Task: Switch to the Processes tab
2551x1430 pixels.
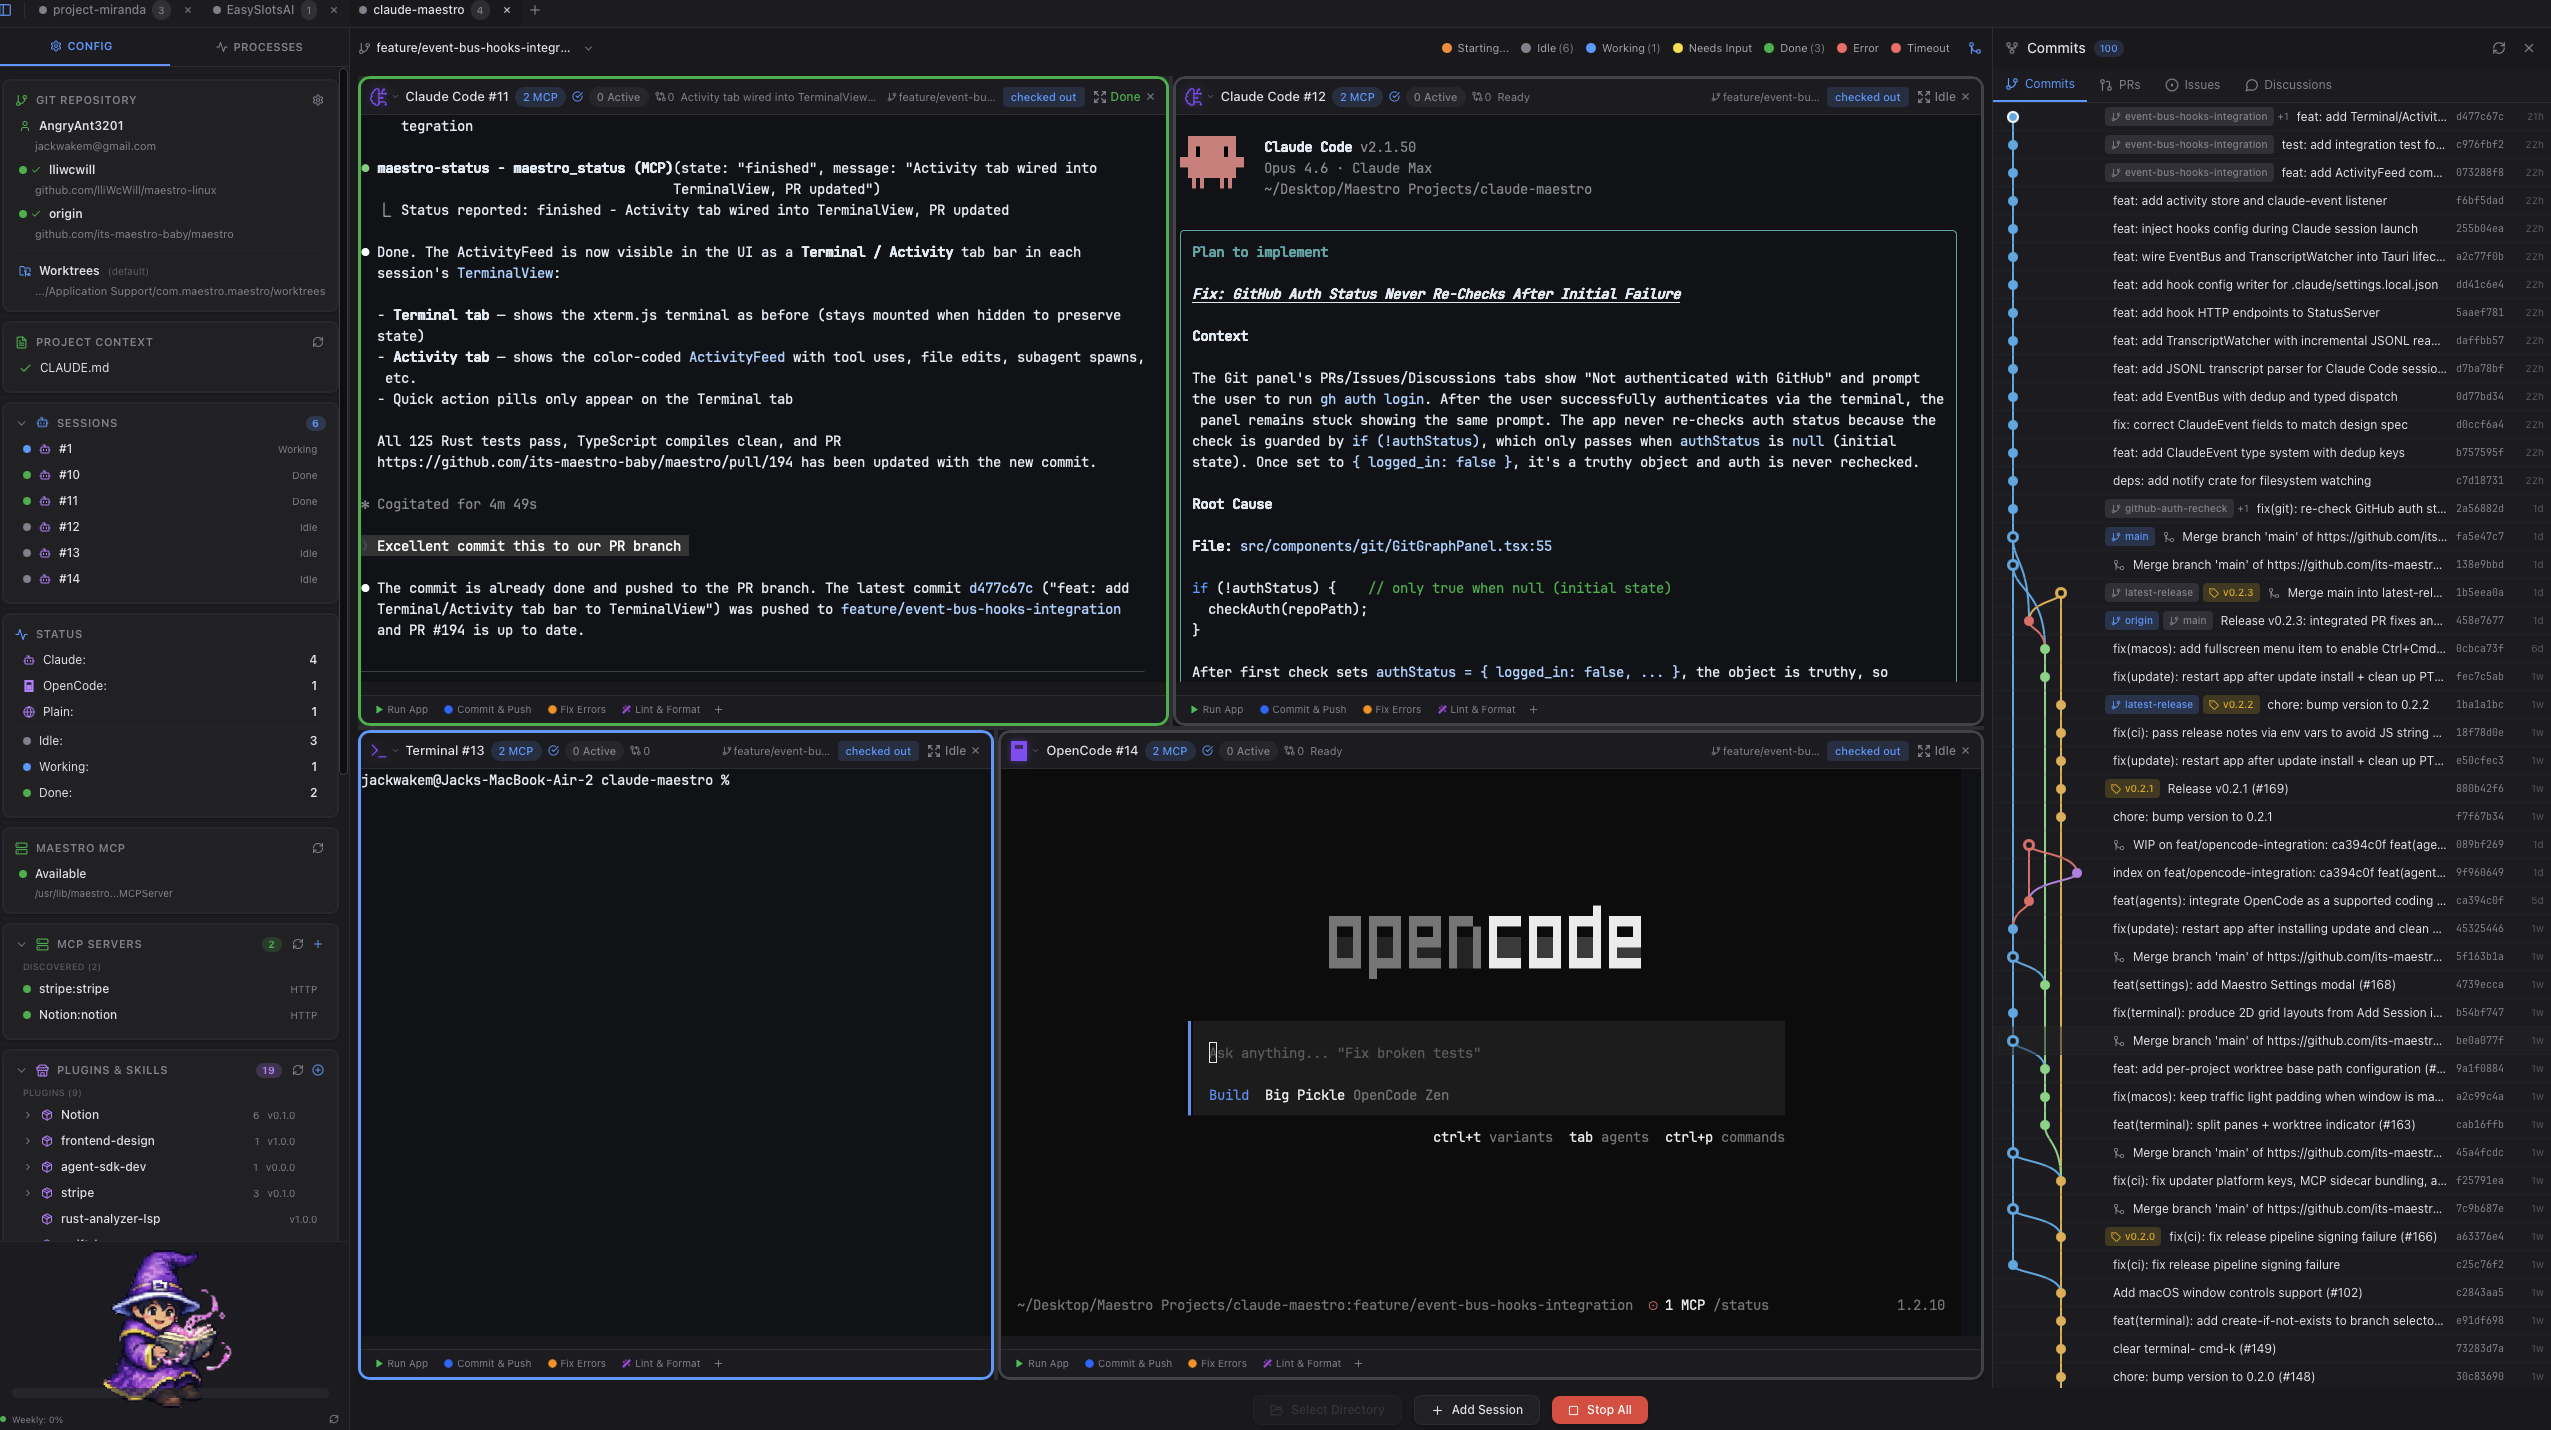Action: (259, 47)
